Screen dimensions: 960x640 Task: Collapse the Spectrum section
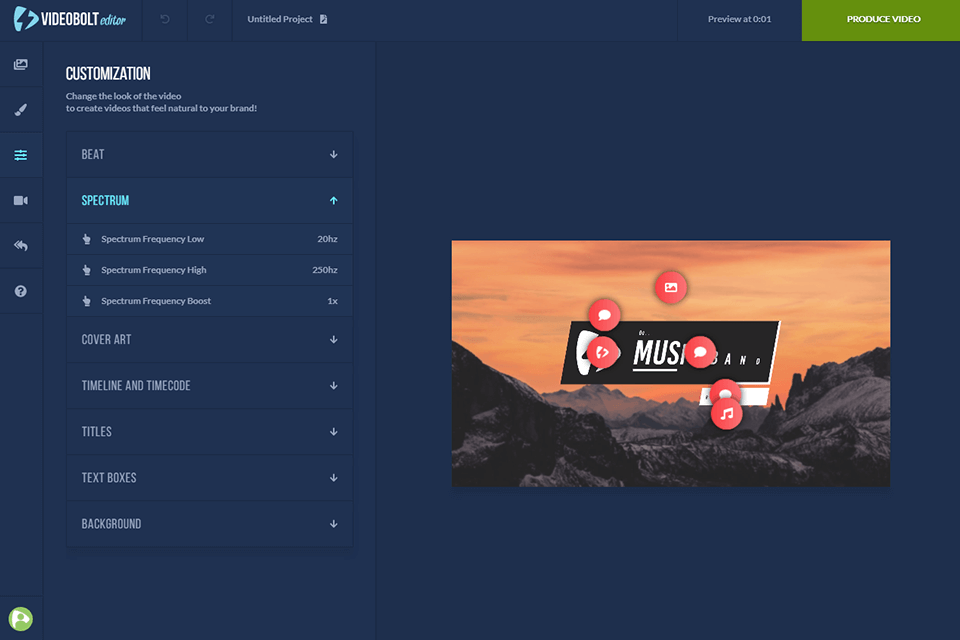[209, 201]
